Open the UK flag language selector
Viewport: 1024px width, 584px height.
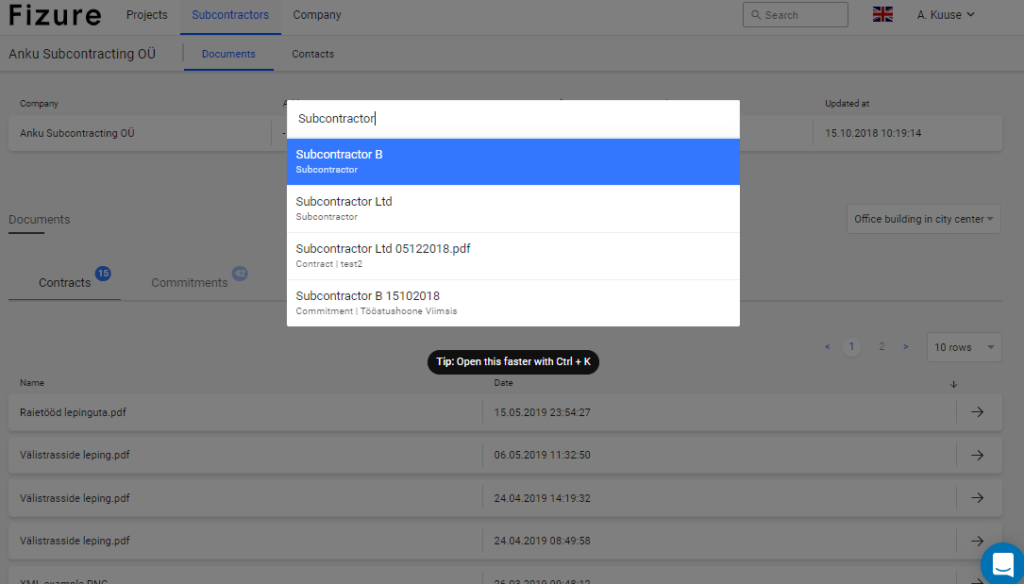(882, 14)
